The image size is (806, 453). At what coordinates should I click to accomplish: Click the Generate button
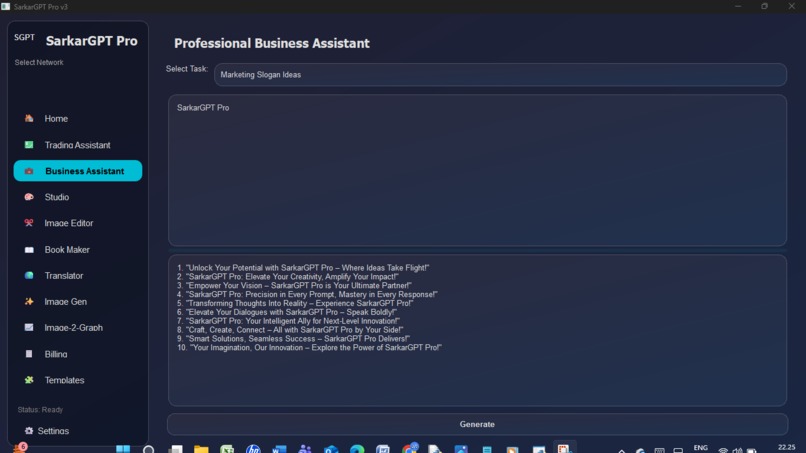[x=477, y=424]
